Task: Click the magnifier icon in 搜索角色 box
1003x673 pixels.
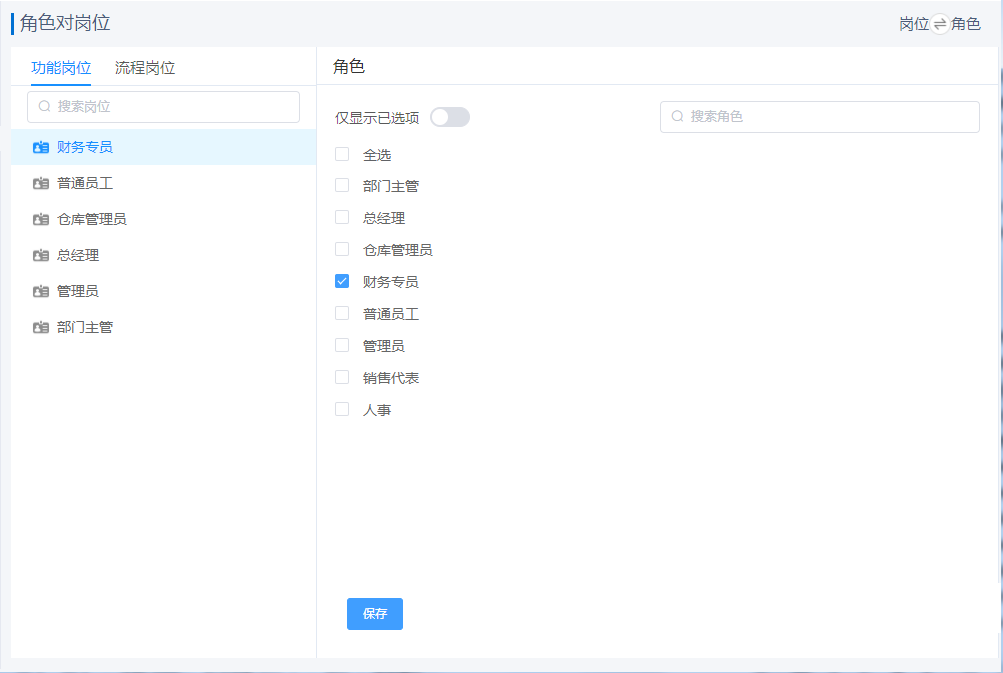Action: 677,117
